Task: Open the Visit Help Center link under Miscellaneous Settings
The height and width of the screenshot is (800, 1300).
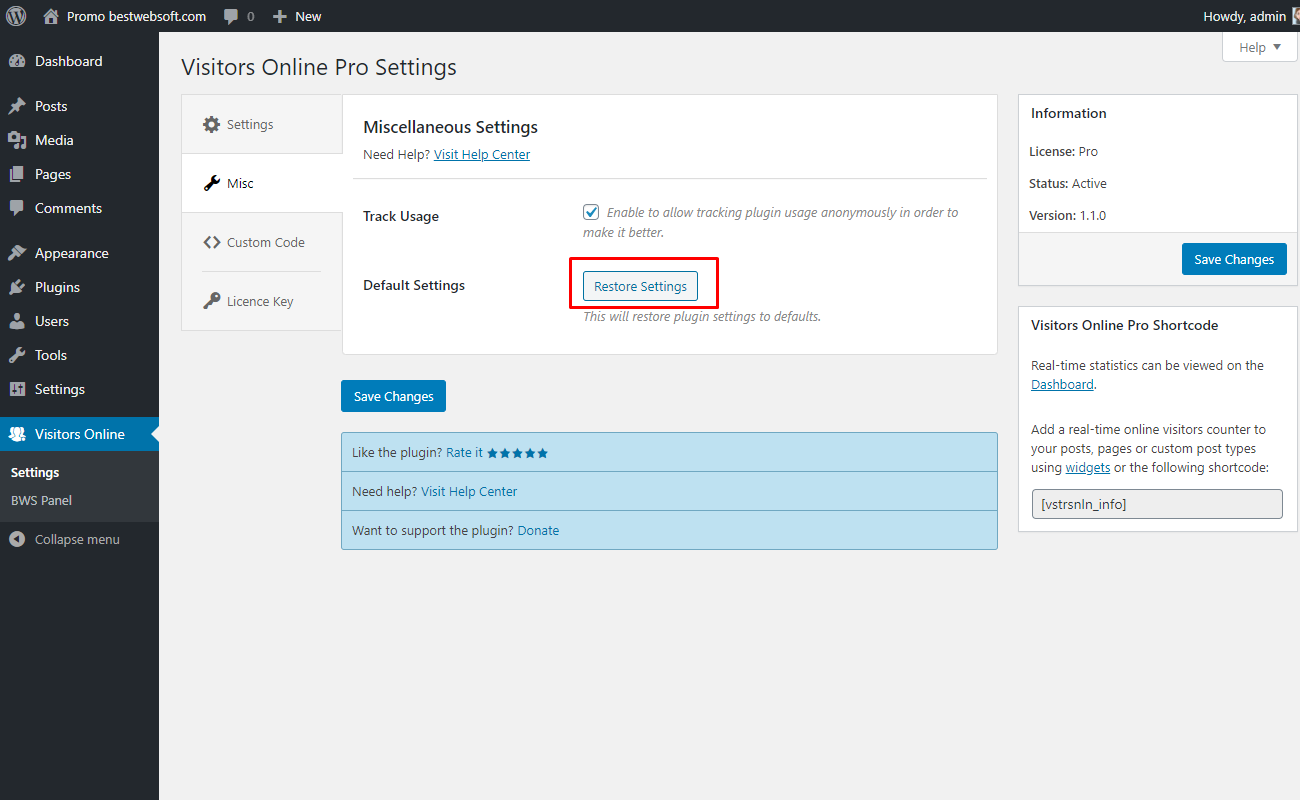Action: point(482,154)
